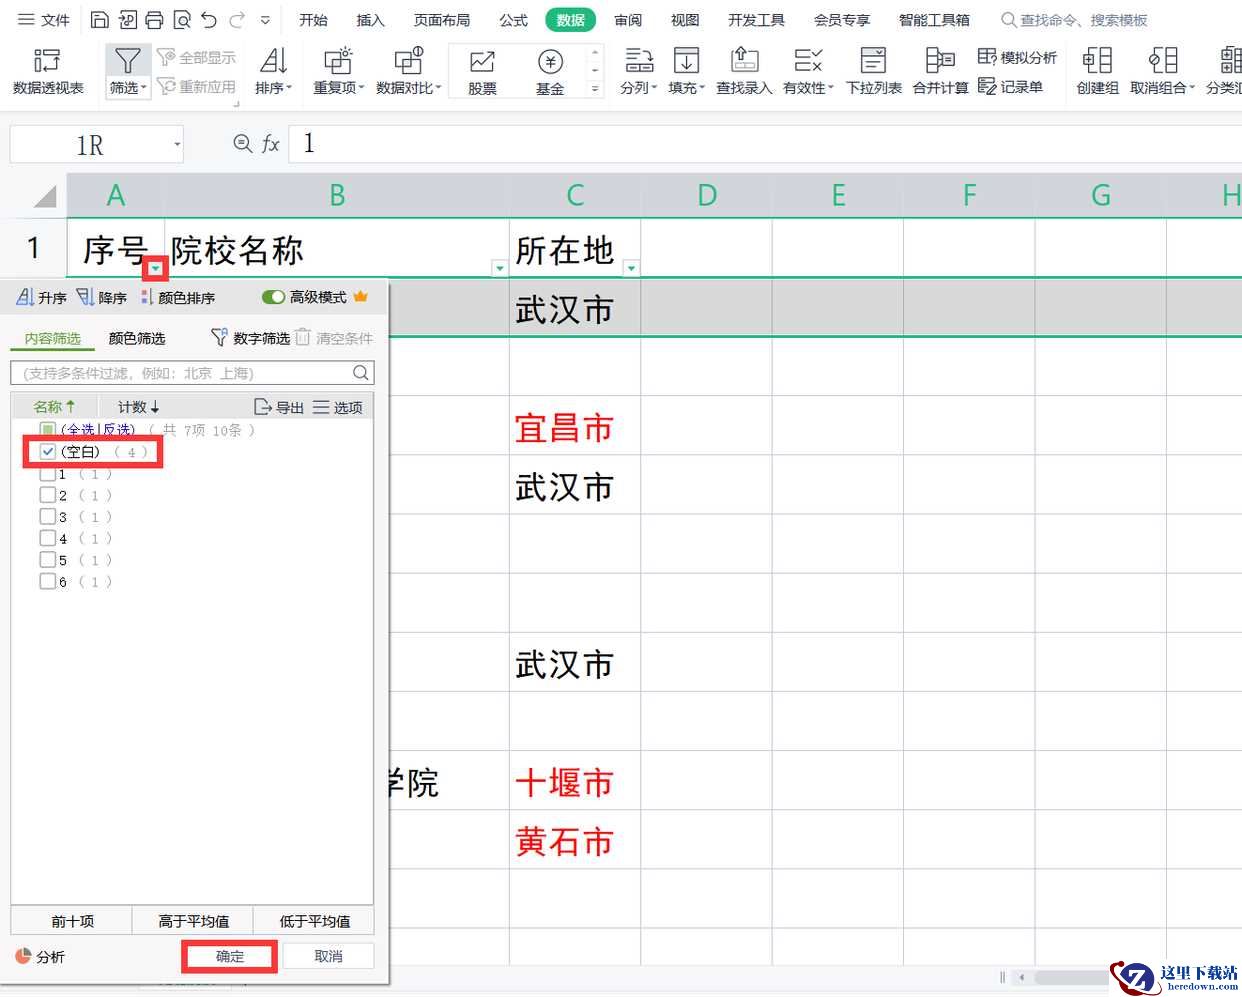The height and width of the screenshot is (997, 1242).
Task: Click the print icon in quick access bar
Action: coord(154,20)
